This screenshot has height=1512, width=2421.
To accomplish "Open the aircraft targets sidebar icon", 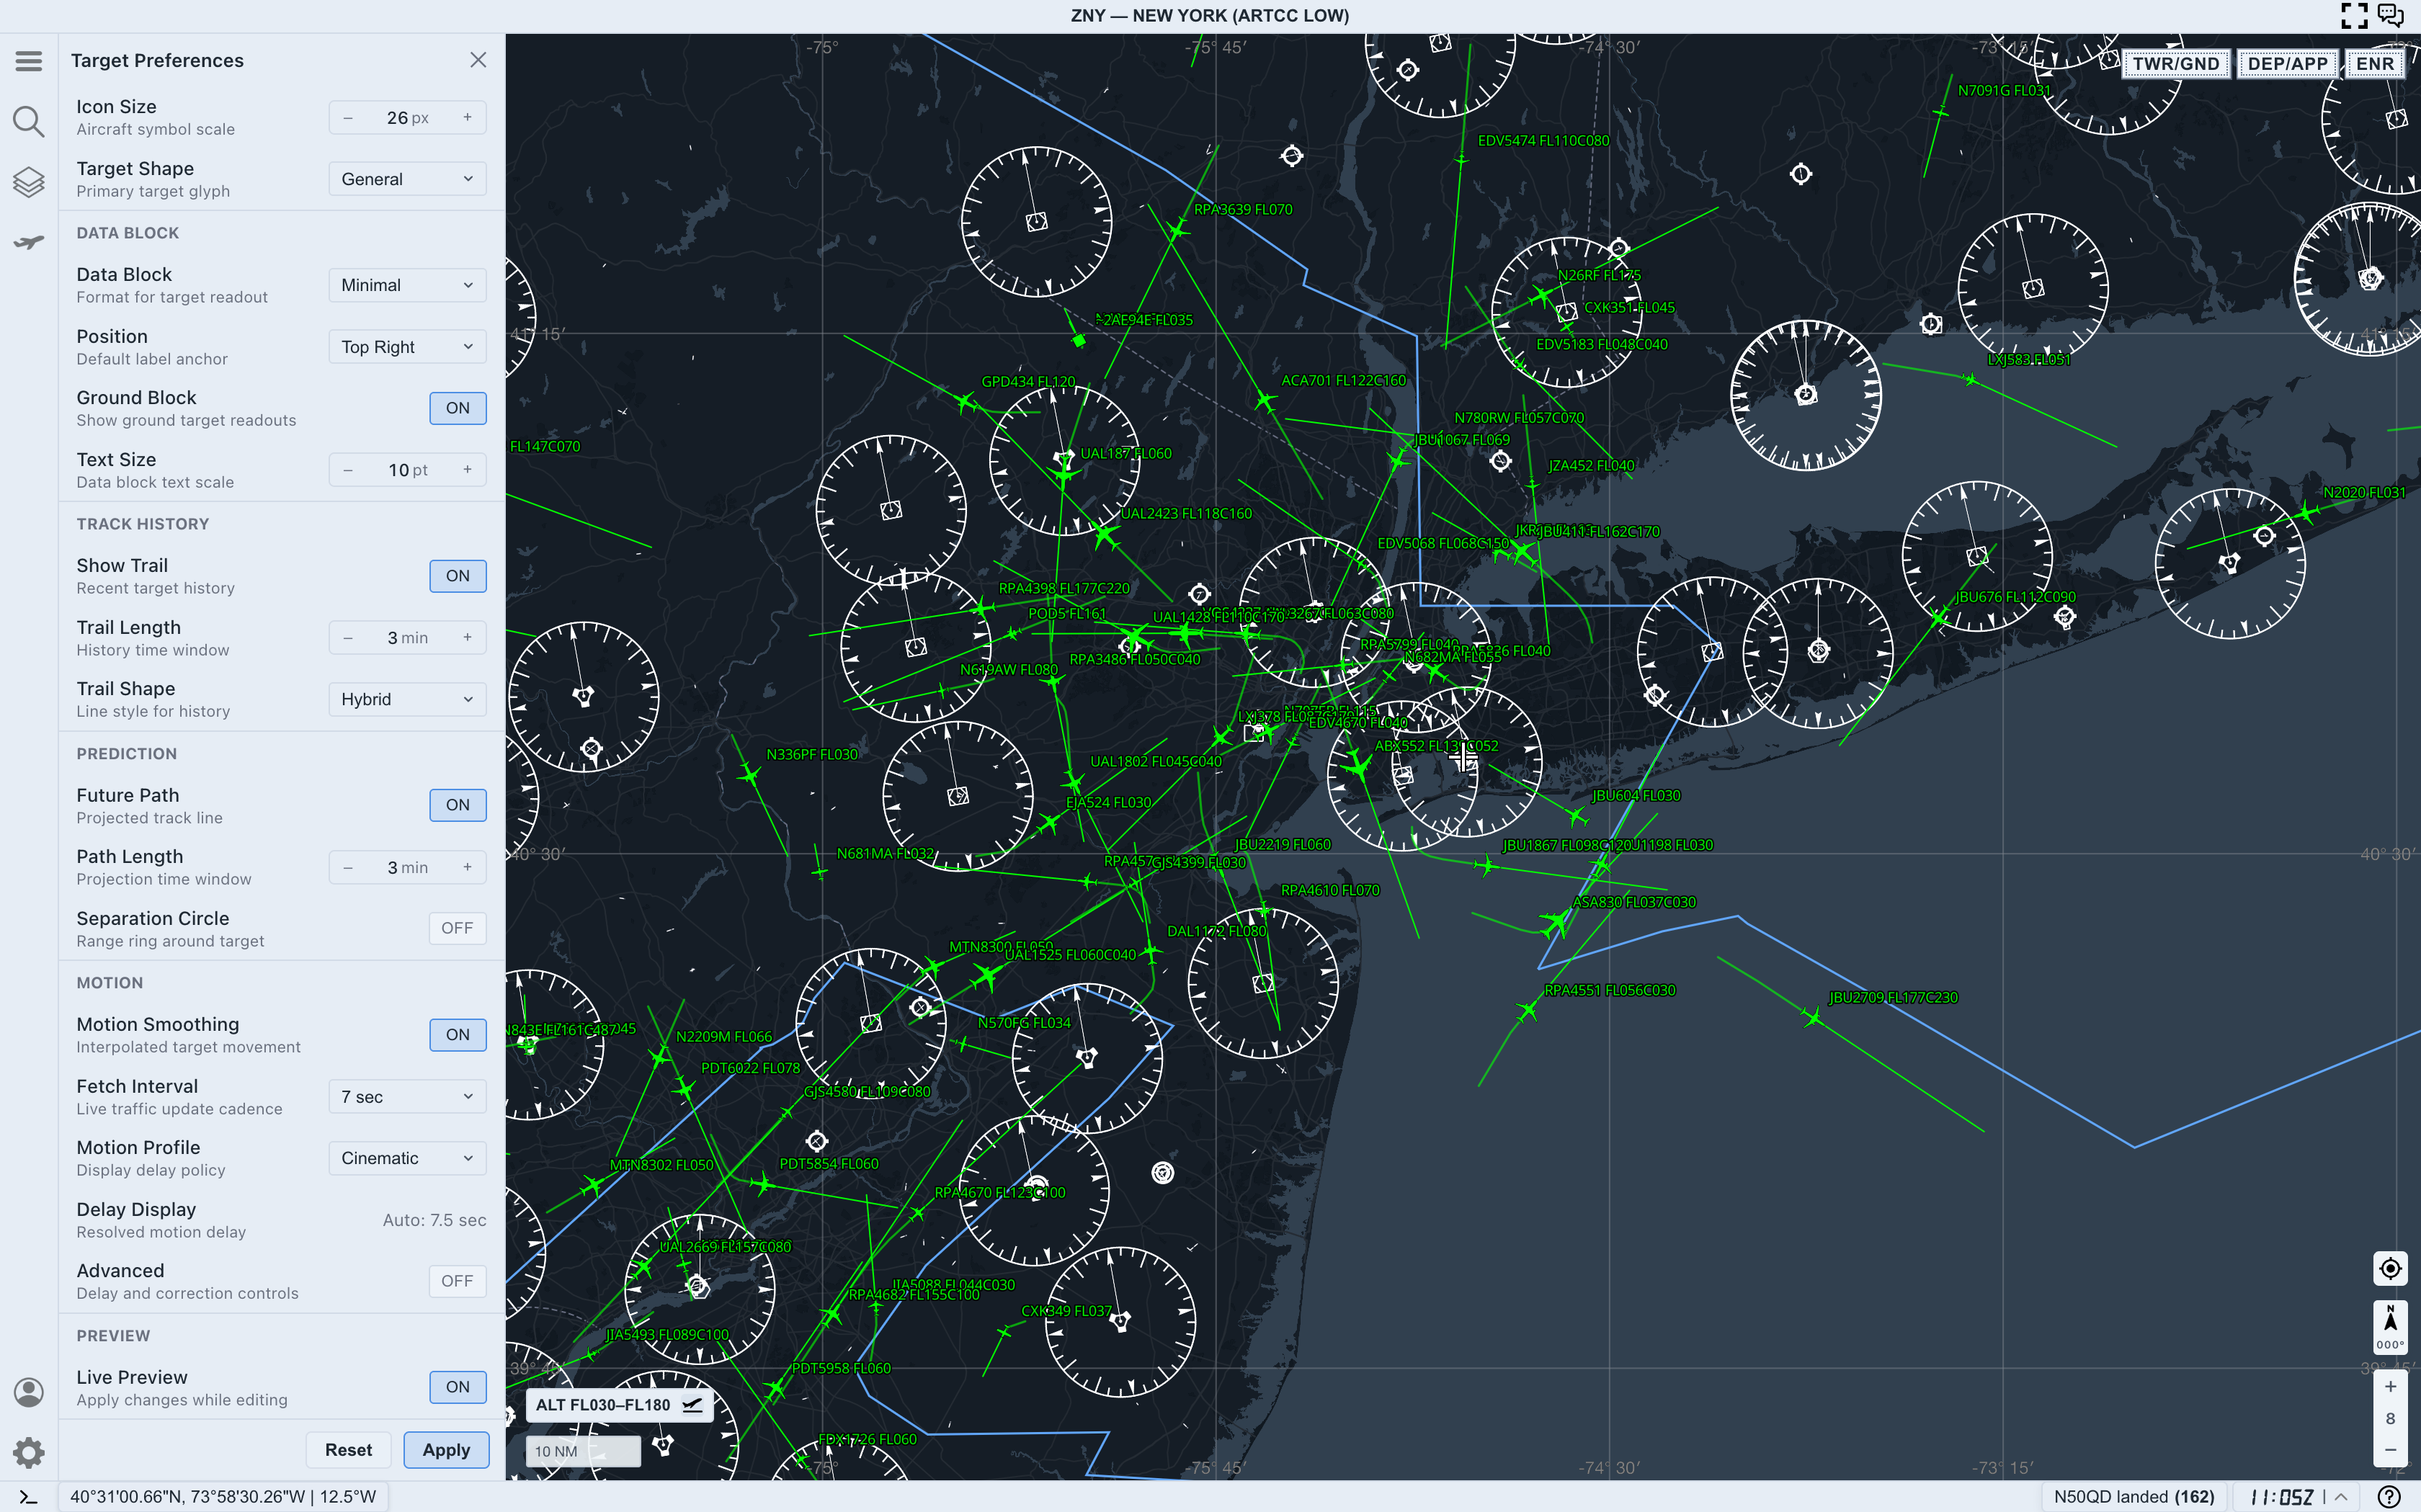I will click(29, 243).
